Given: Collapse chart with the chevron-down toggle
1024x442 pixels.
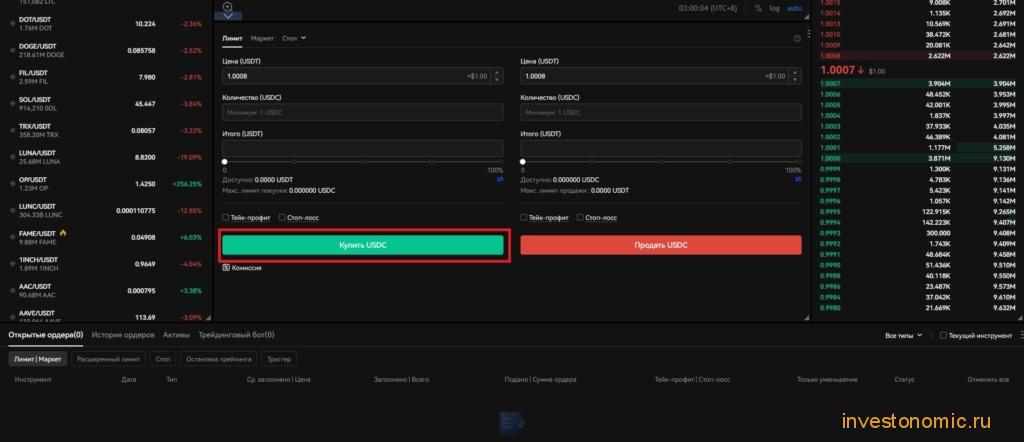Looking at the screenshot, I should (x=228, y=16).
